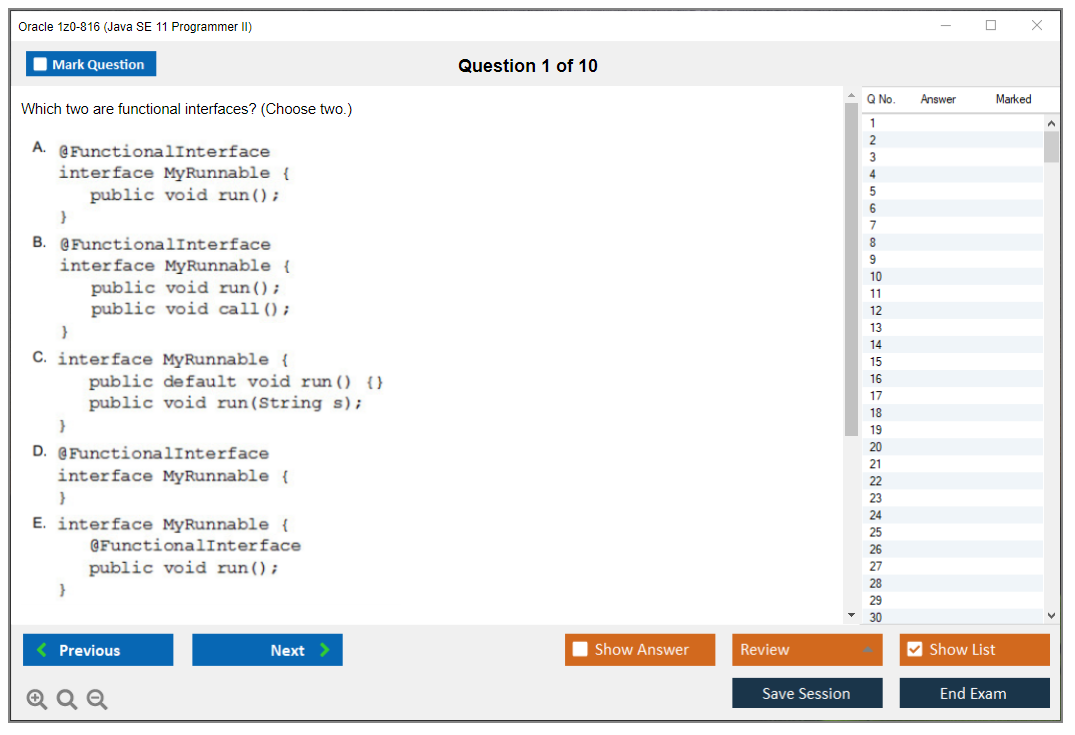Choose answer option A code block
The image size is (1075, 735).
[164, 184]
